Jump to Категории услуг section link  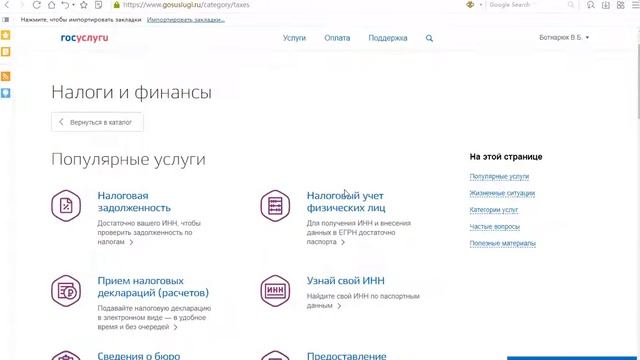click(x=493, y=210)
